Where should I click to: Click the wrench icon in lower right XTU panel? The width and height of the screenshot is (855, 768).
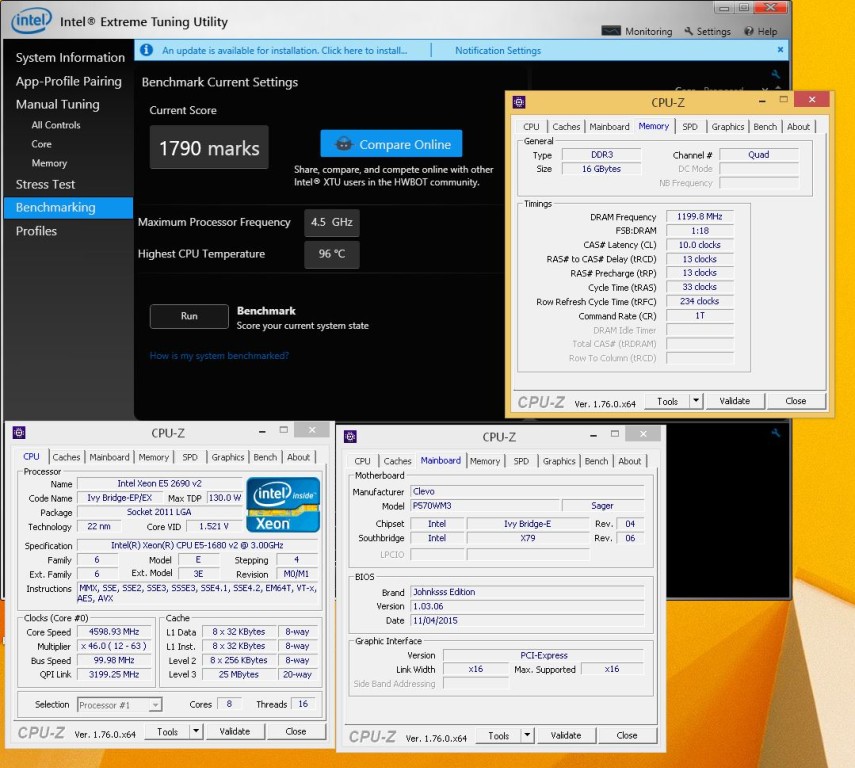pyautogui.click(x=775, y=433)
